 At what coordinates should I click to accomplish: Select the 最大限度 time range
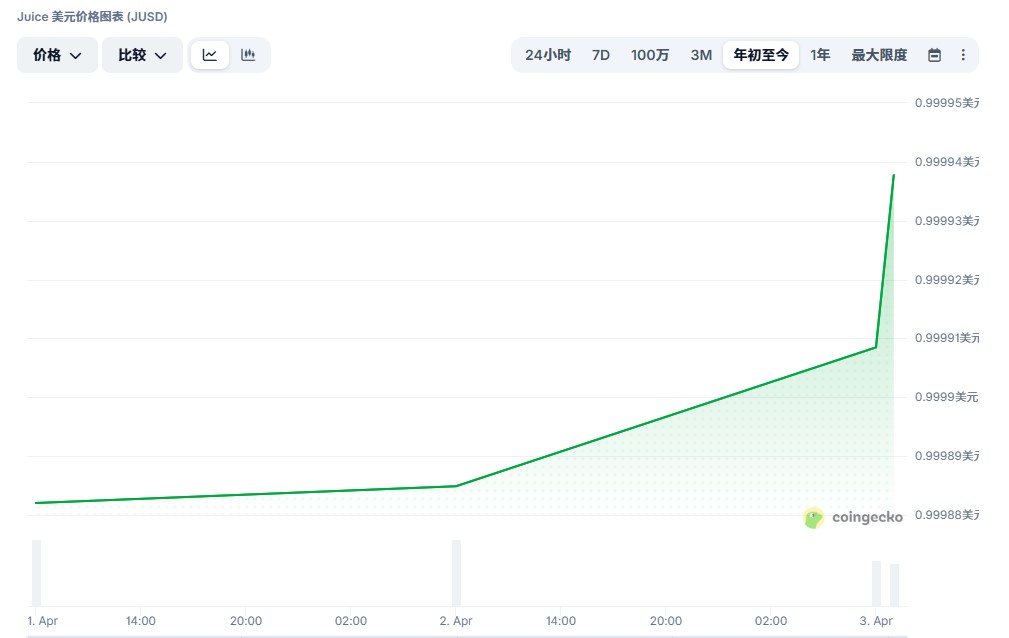pyautogui.click(x=879, y=55)
